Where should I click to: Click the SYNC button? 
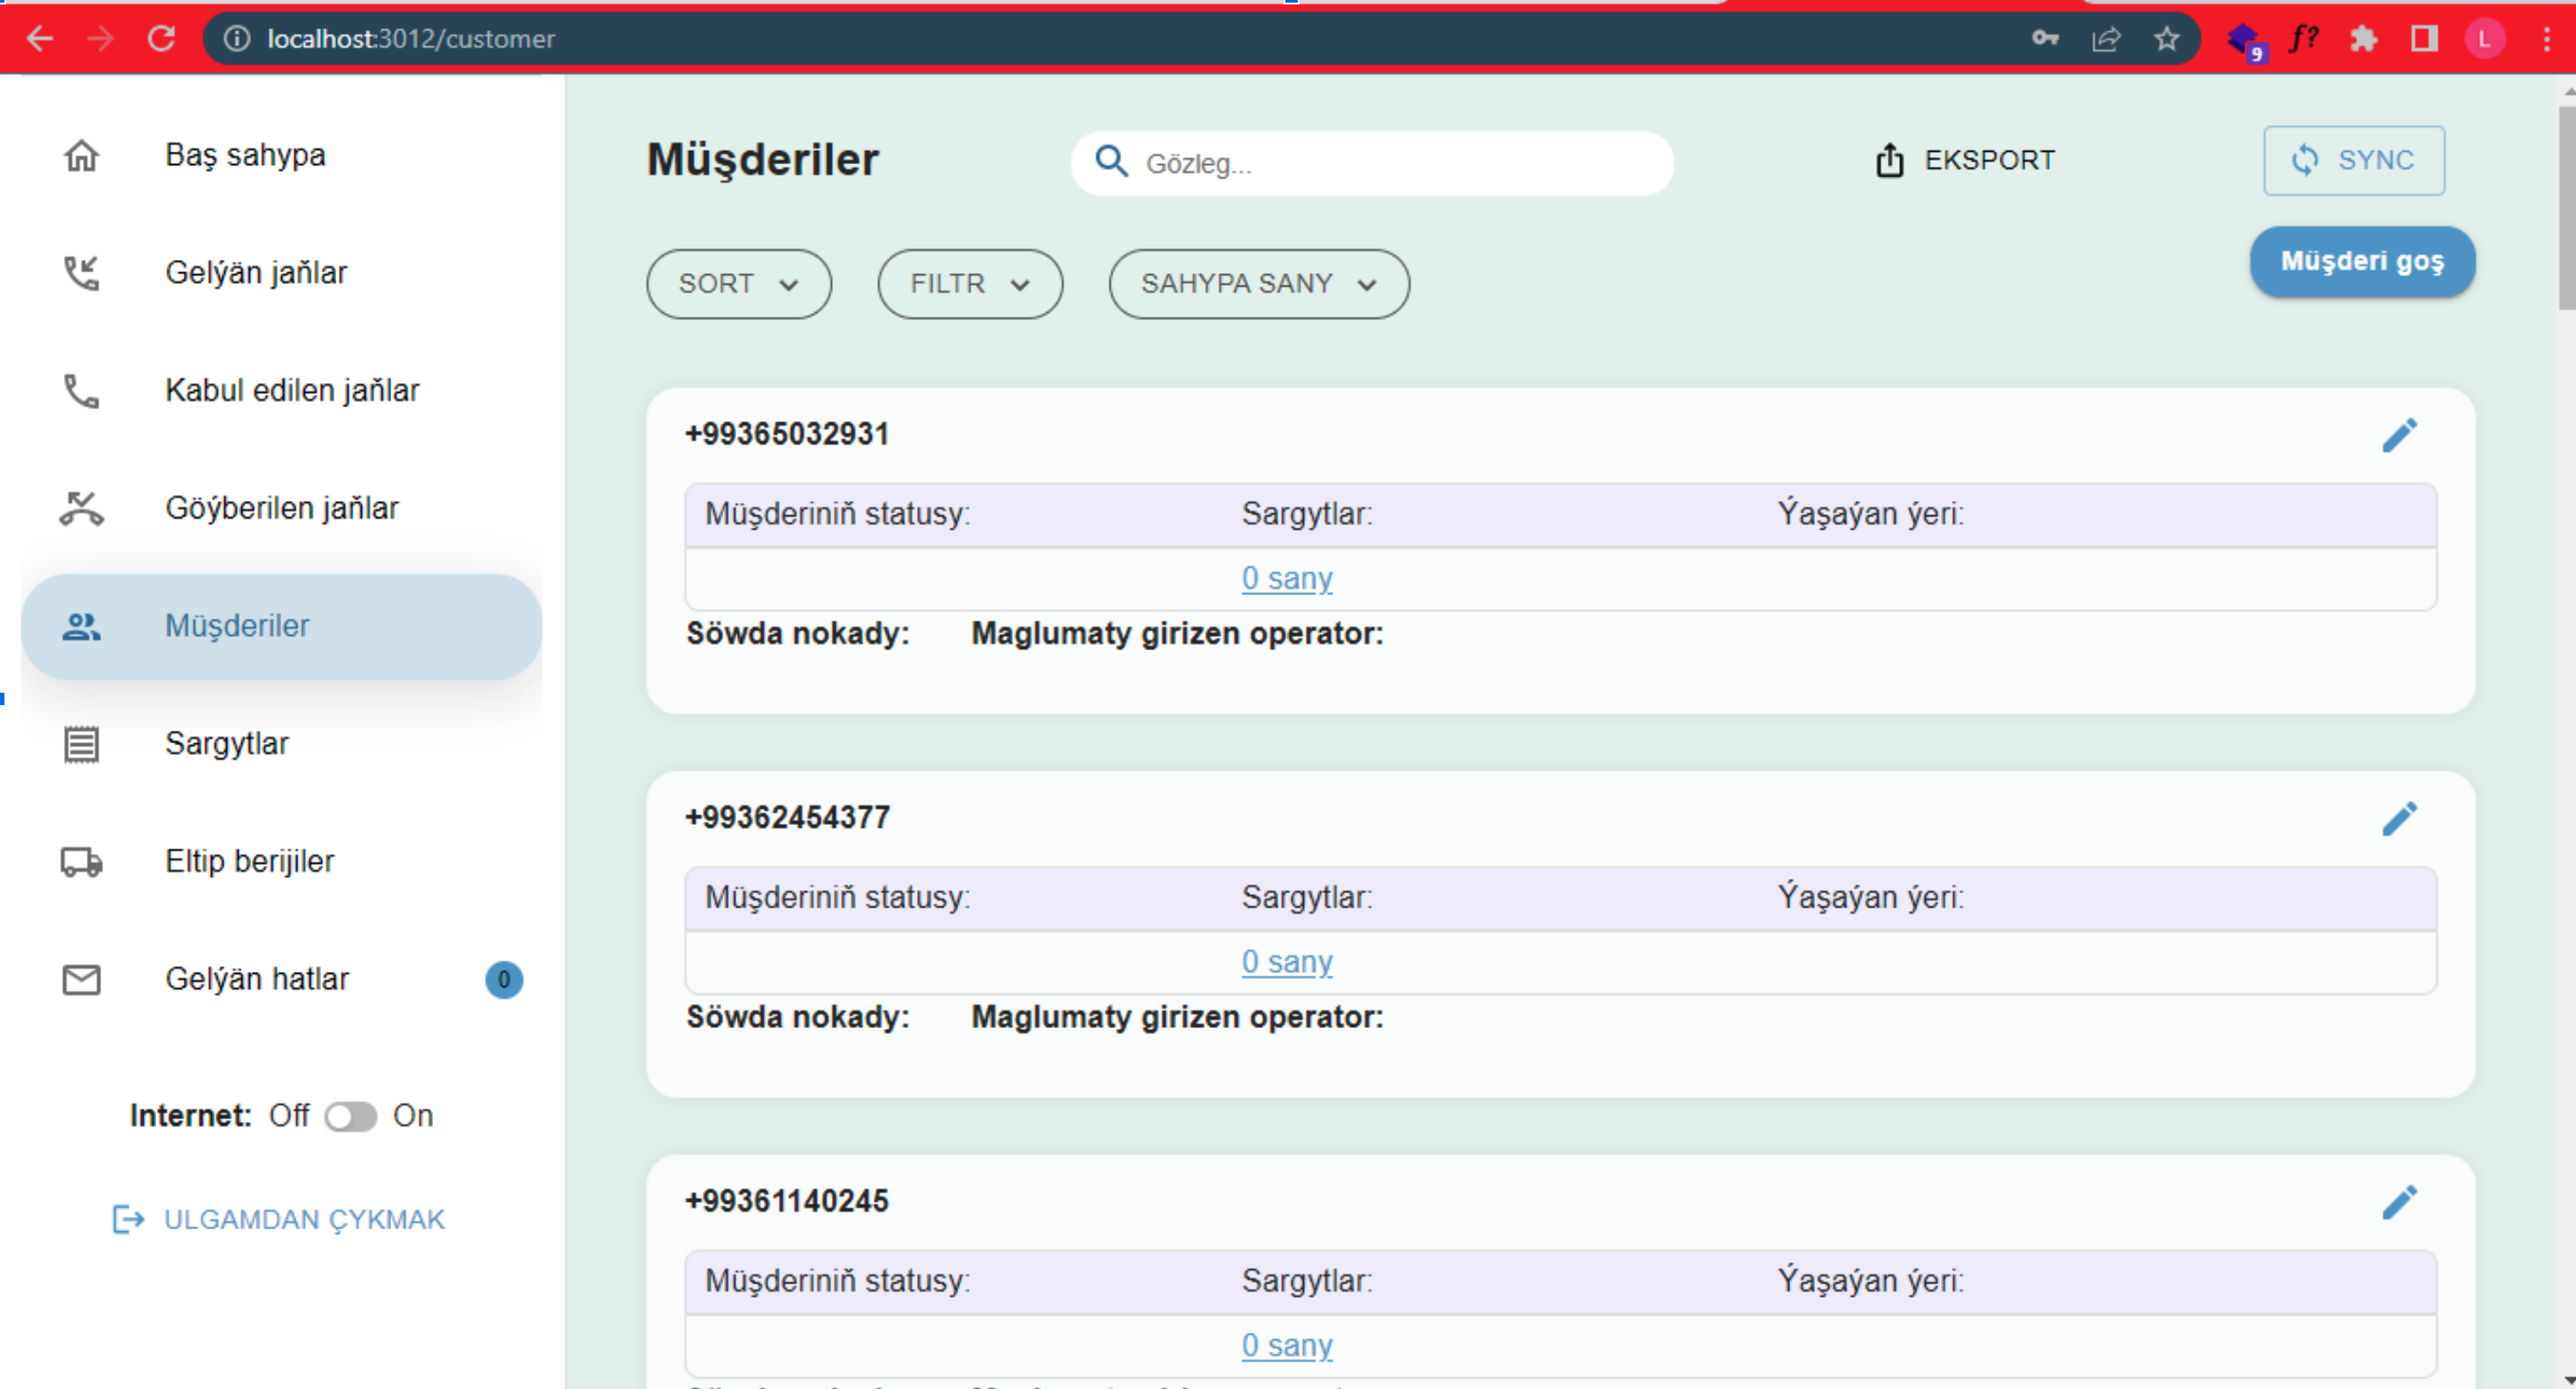click(2354, 160)
